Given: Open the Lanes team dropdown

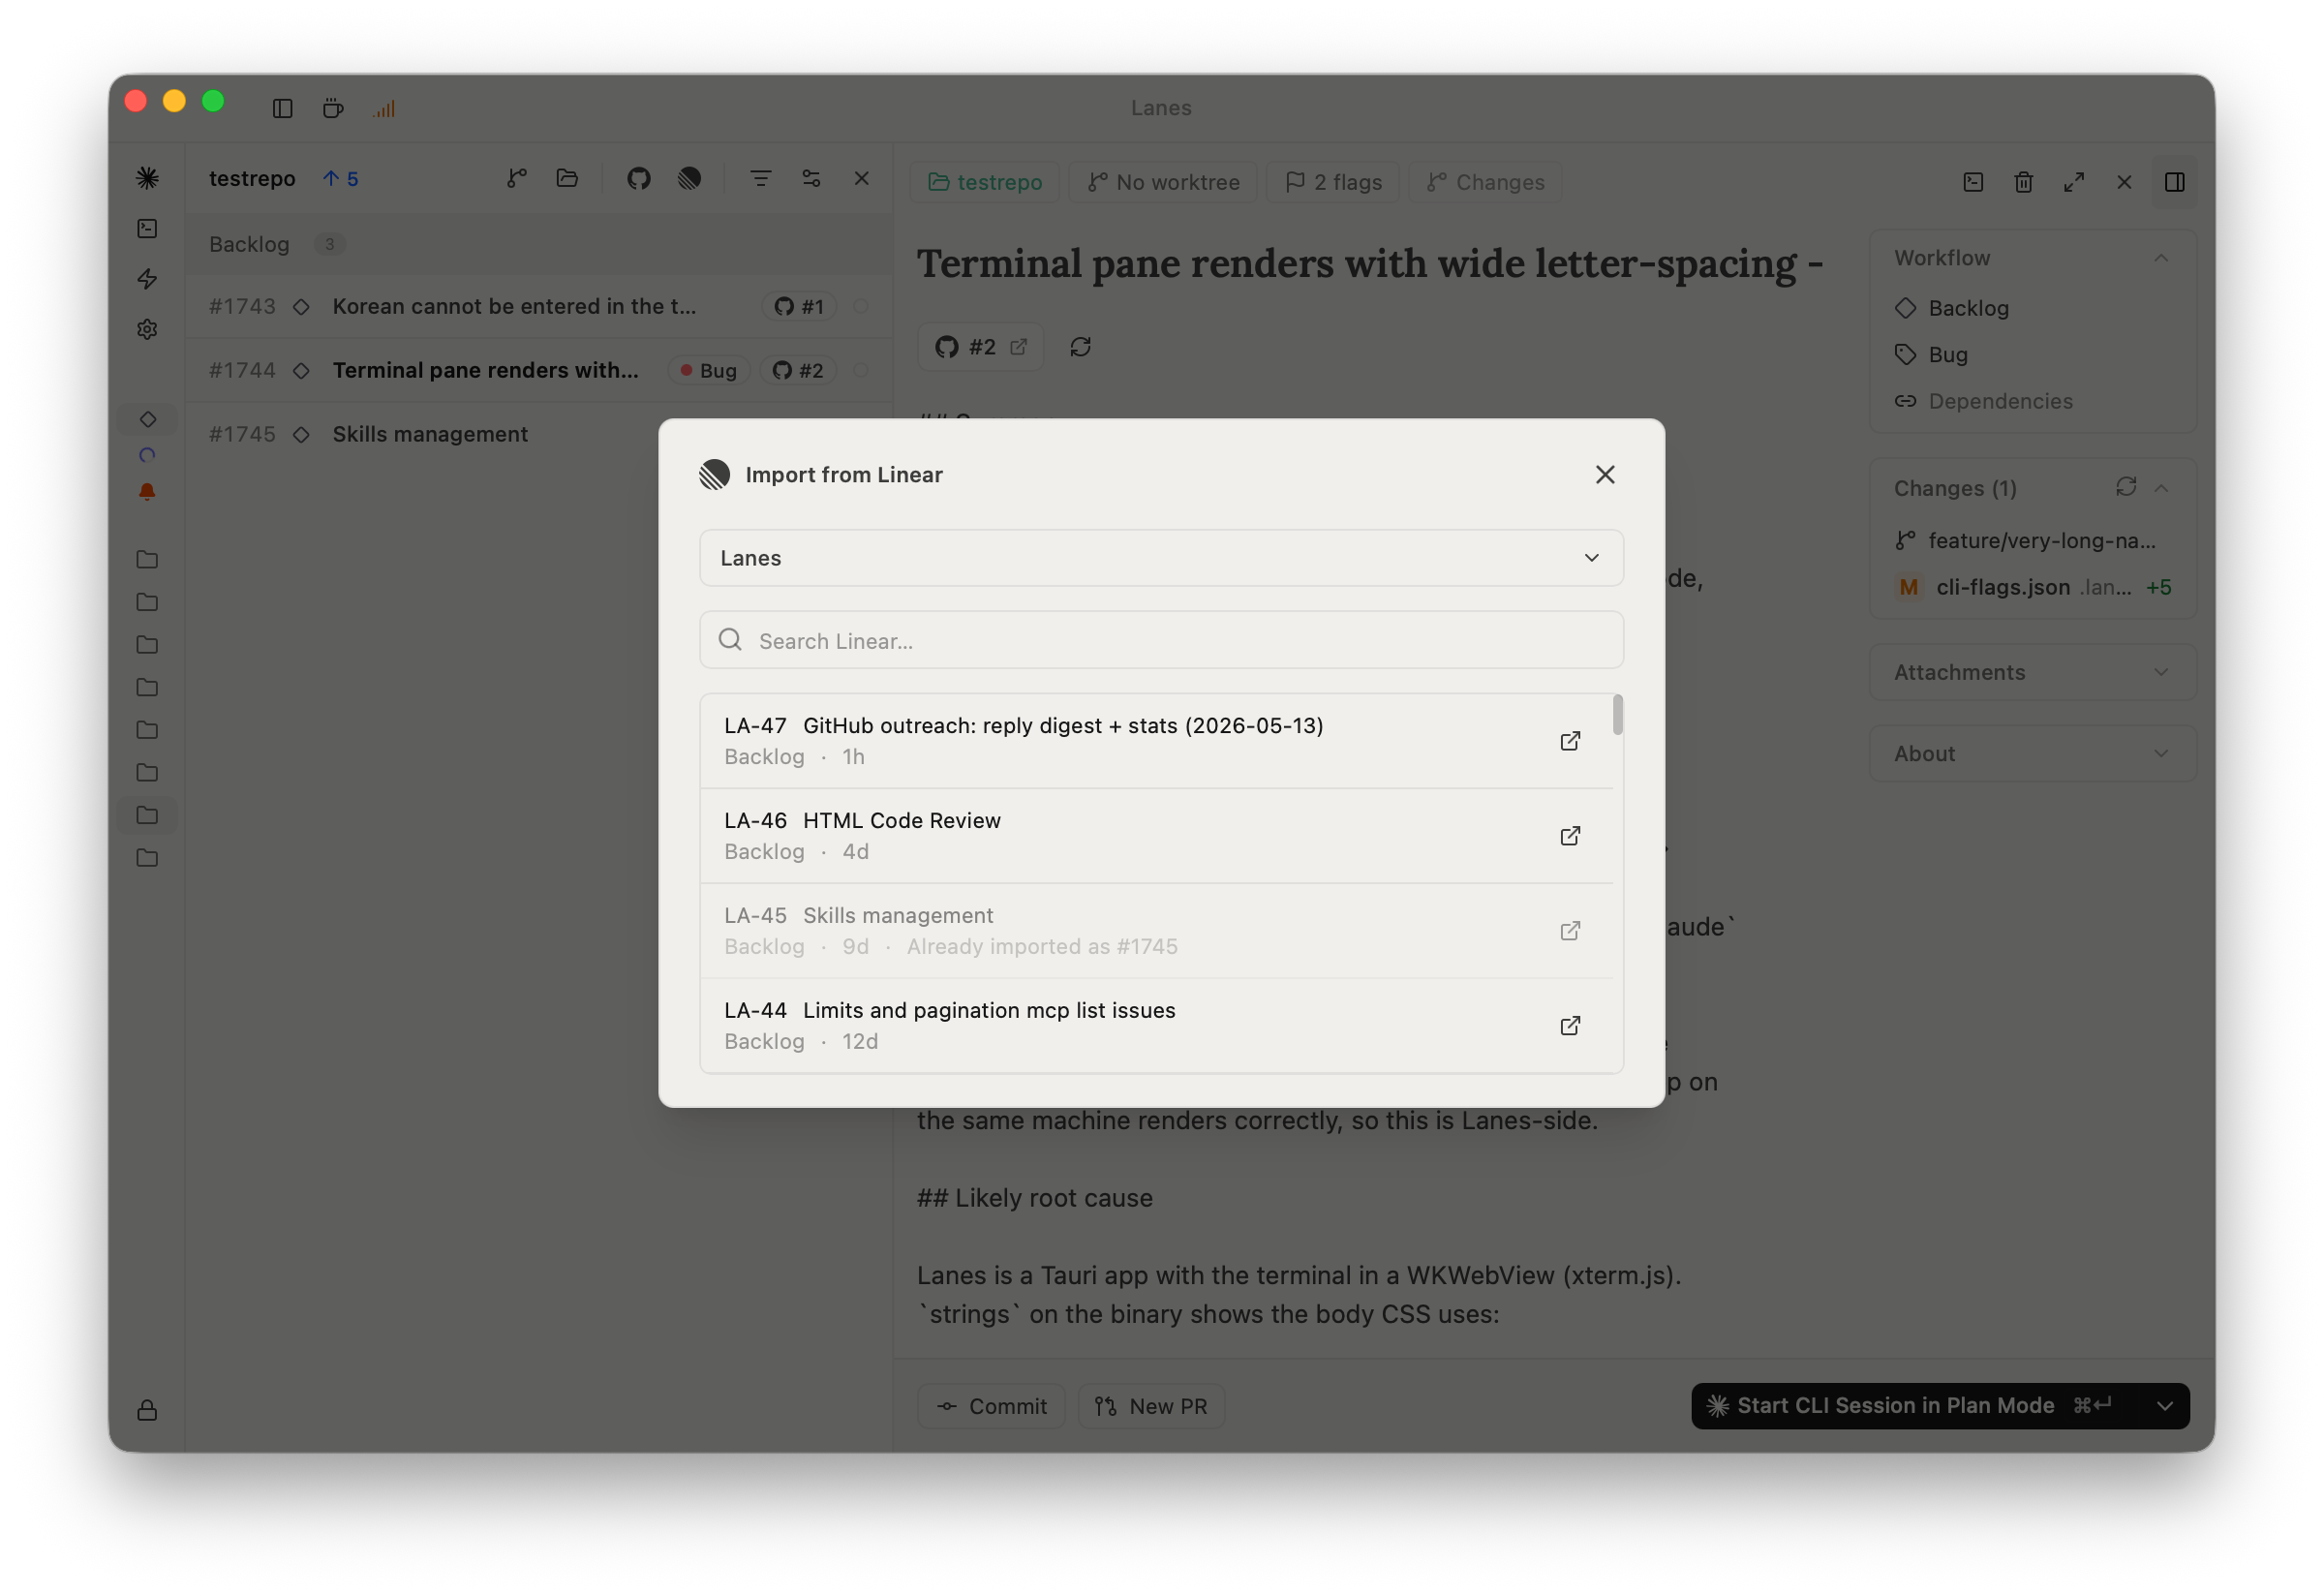Looking at the screenshot, I should pos(1160,557).
